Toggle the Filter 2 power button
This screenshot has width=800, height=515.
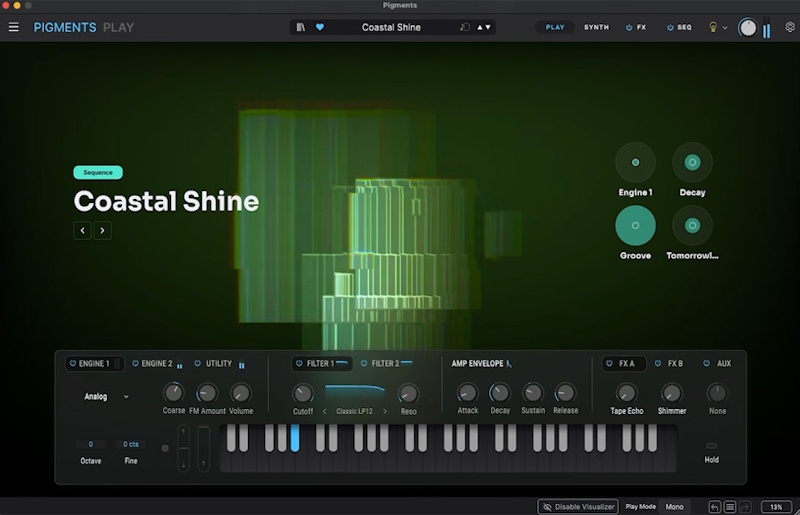[364, 363]
